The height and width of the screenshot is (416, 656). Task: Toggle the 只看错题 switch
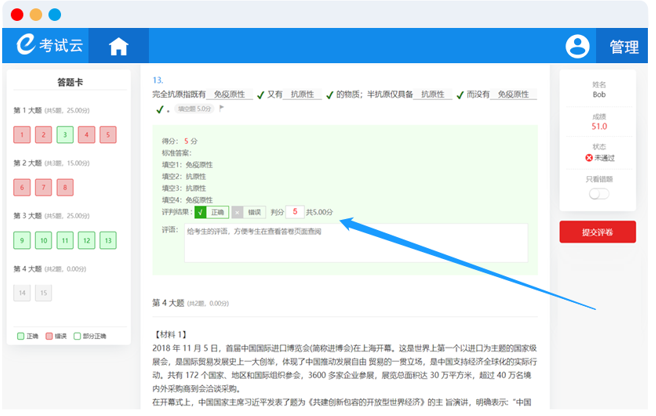(599, 194)
